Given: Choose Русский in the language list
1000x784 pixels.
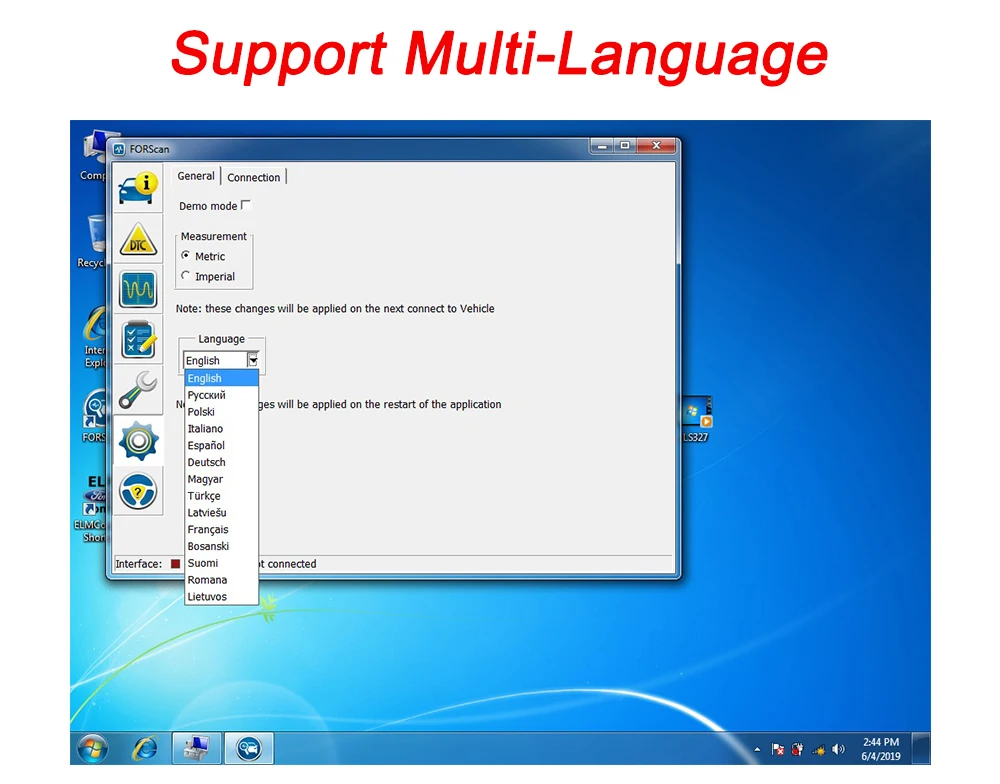Looking at the screenshot, I should click(x=221, y=395).
